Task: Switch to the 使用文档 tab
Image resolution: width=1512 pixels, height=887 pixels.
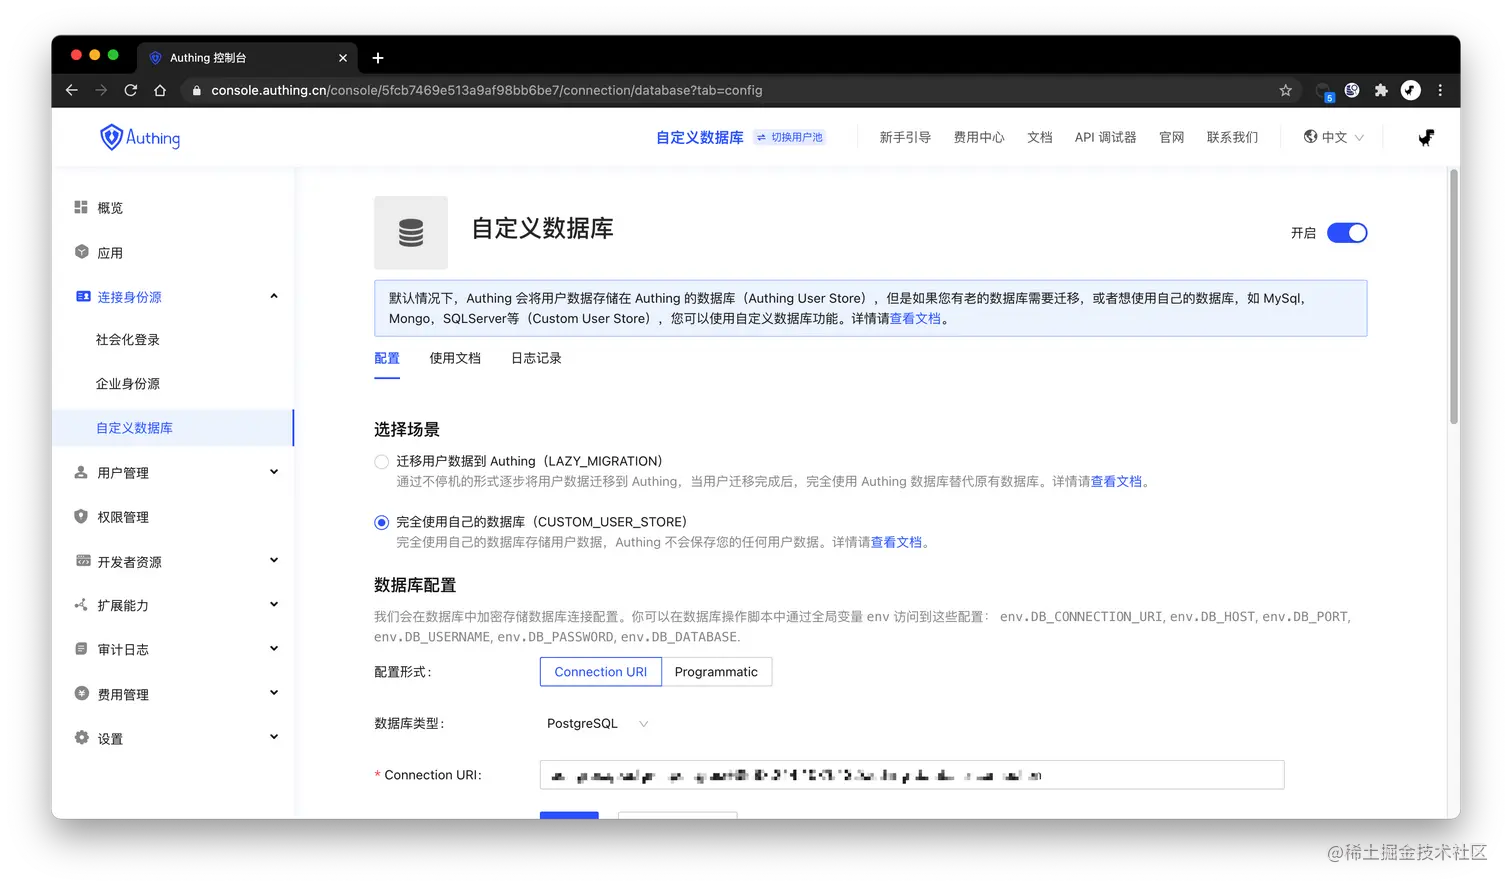Action: tap(455, 358)
